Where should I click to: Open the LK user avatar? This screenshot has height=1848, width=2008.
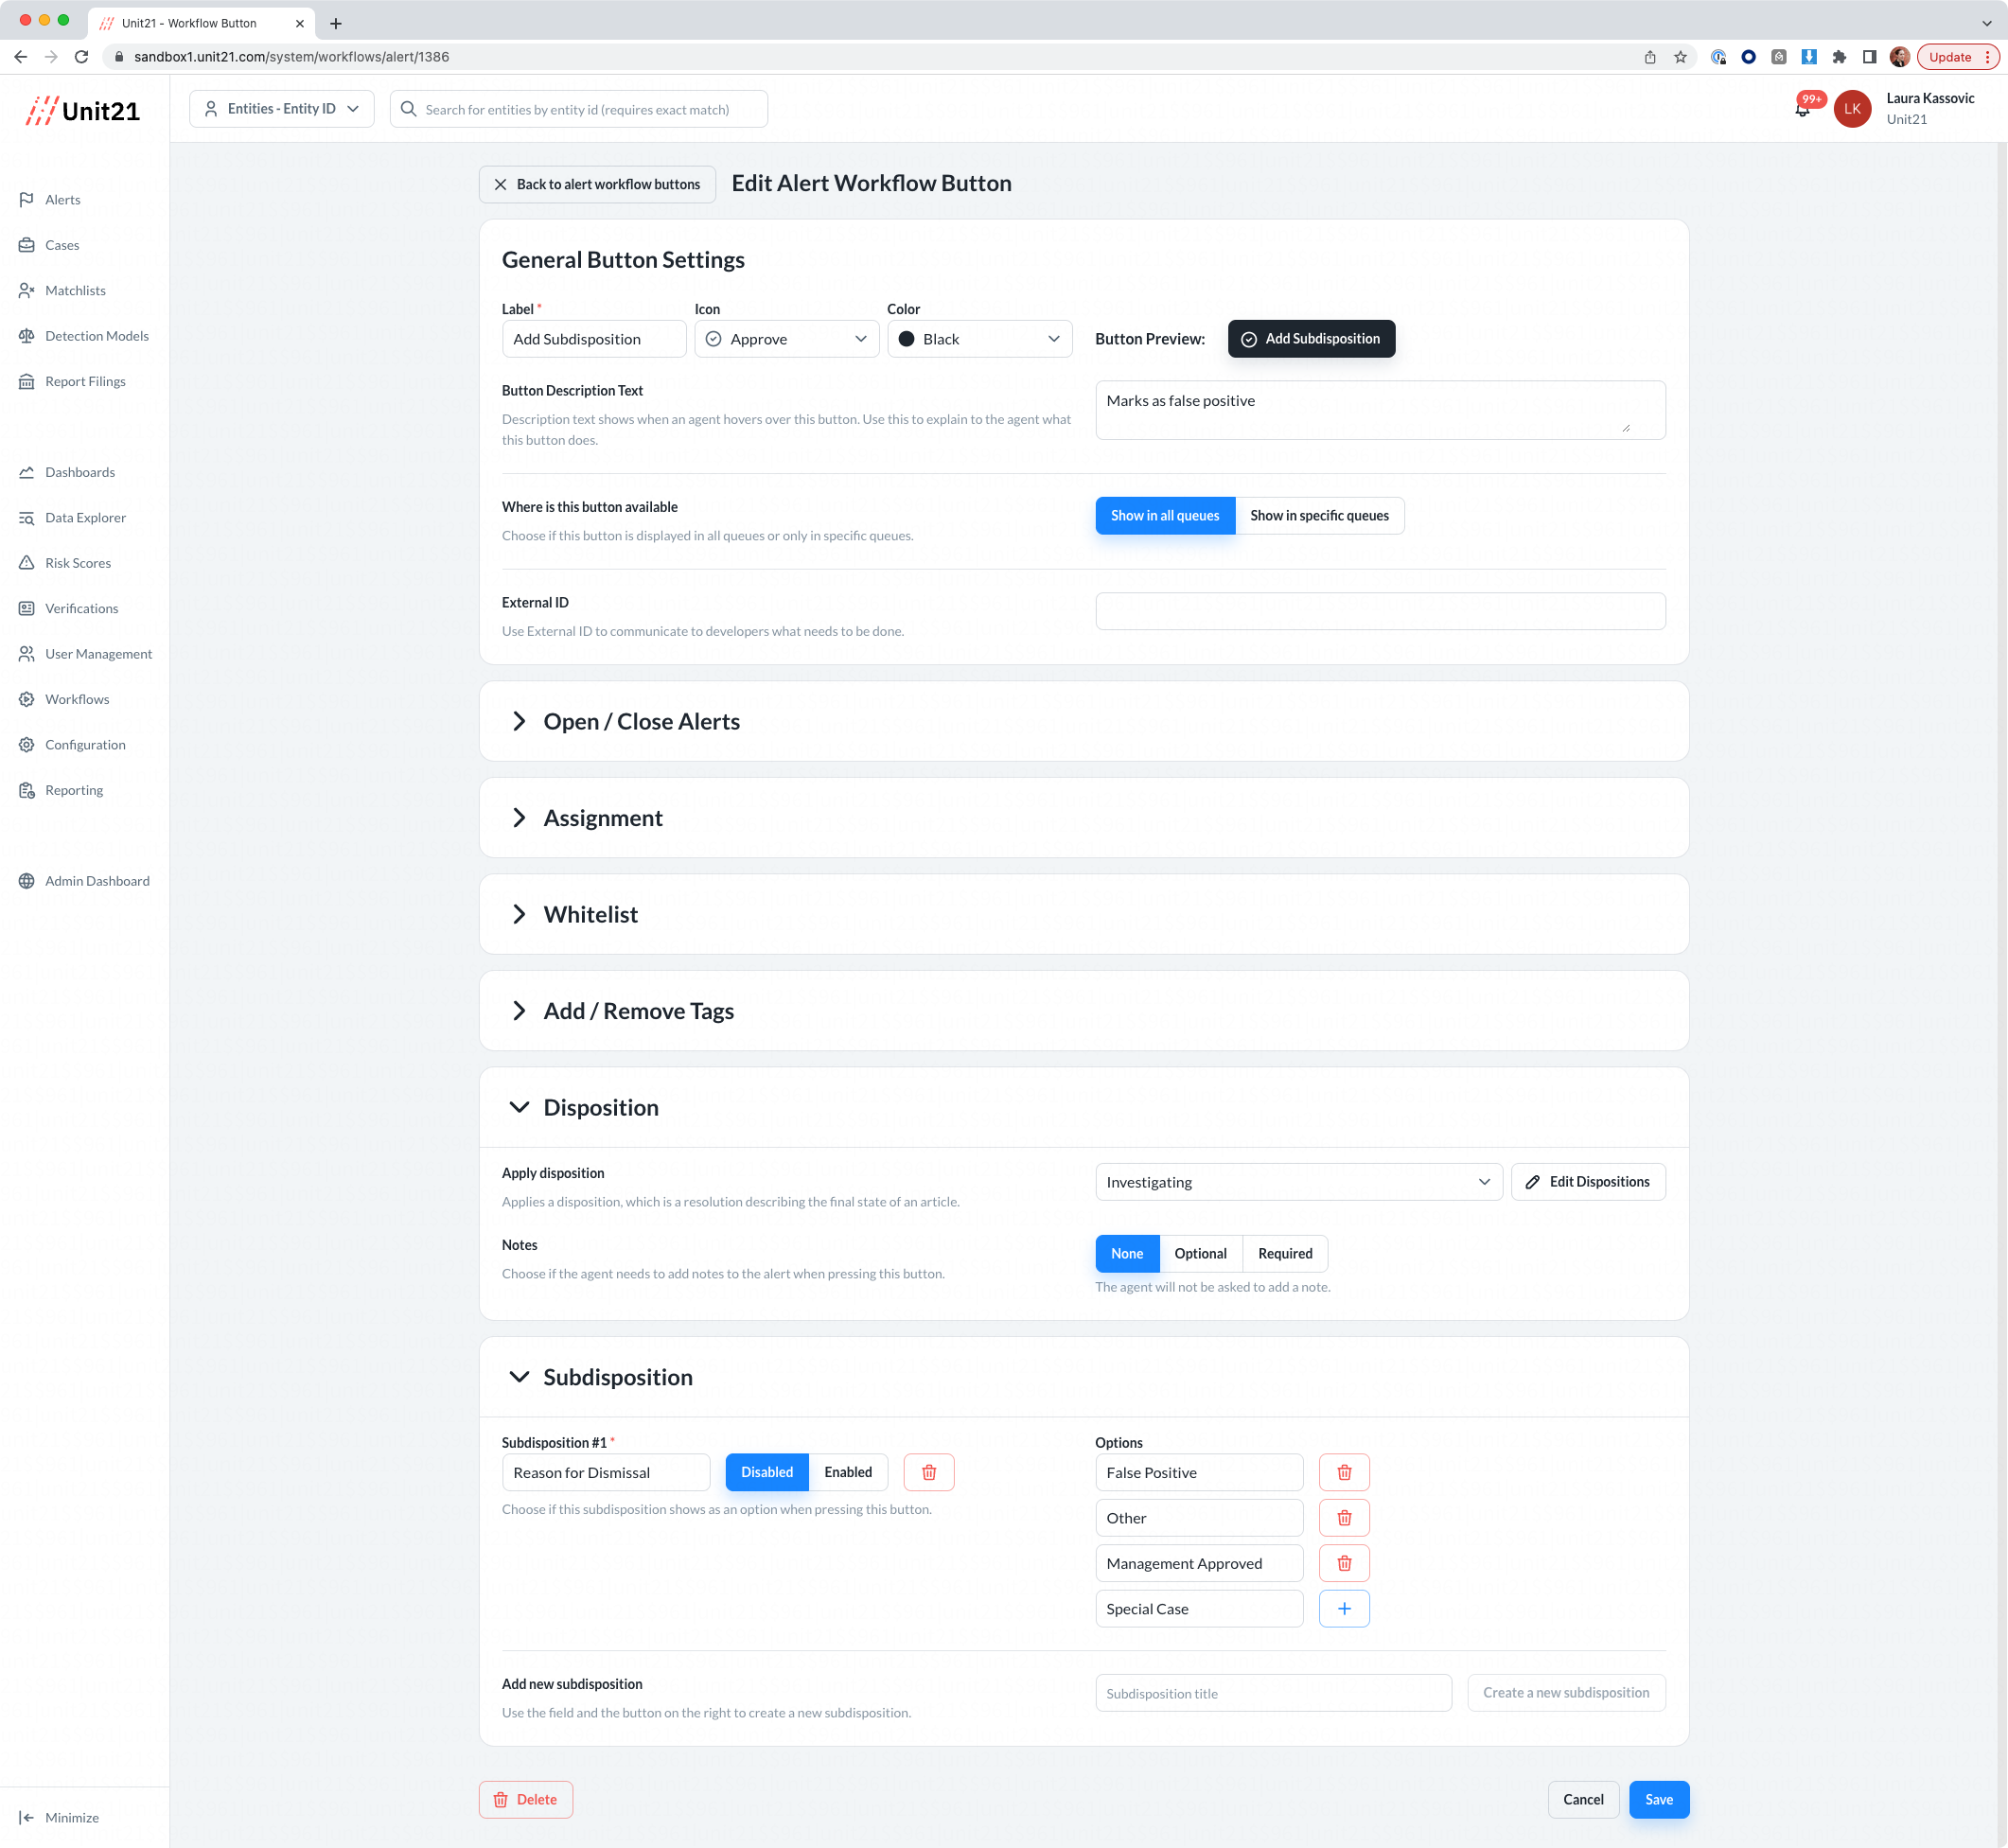[1852, 109]
